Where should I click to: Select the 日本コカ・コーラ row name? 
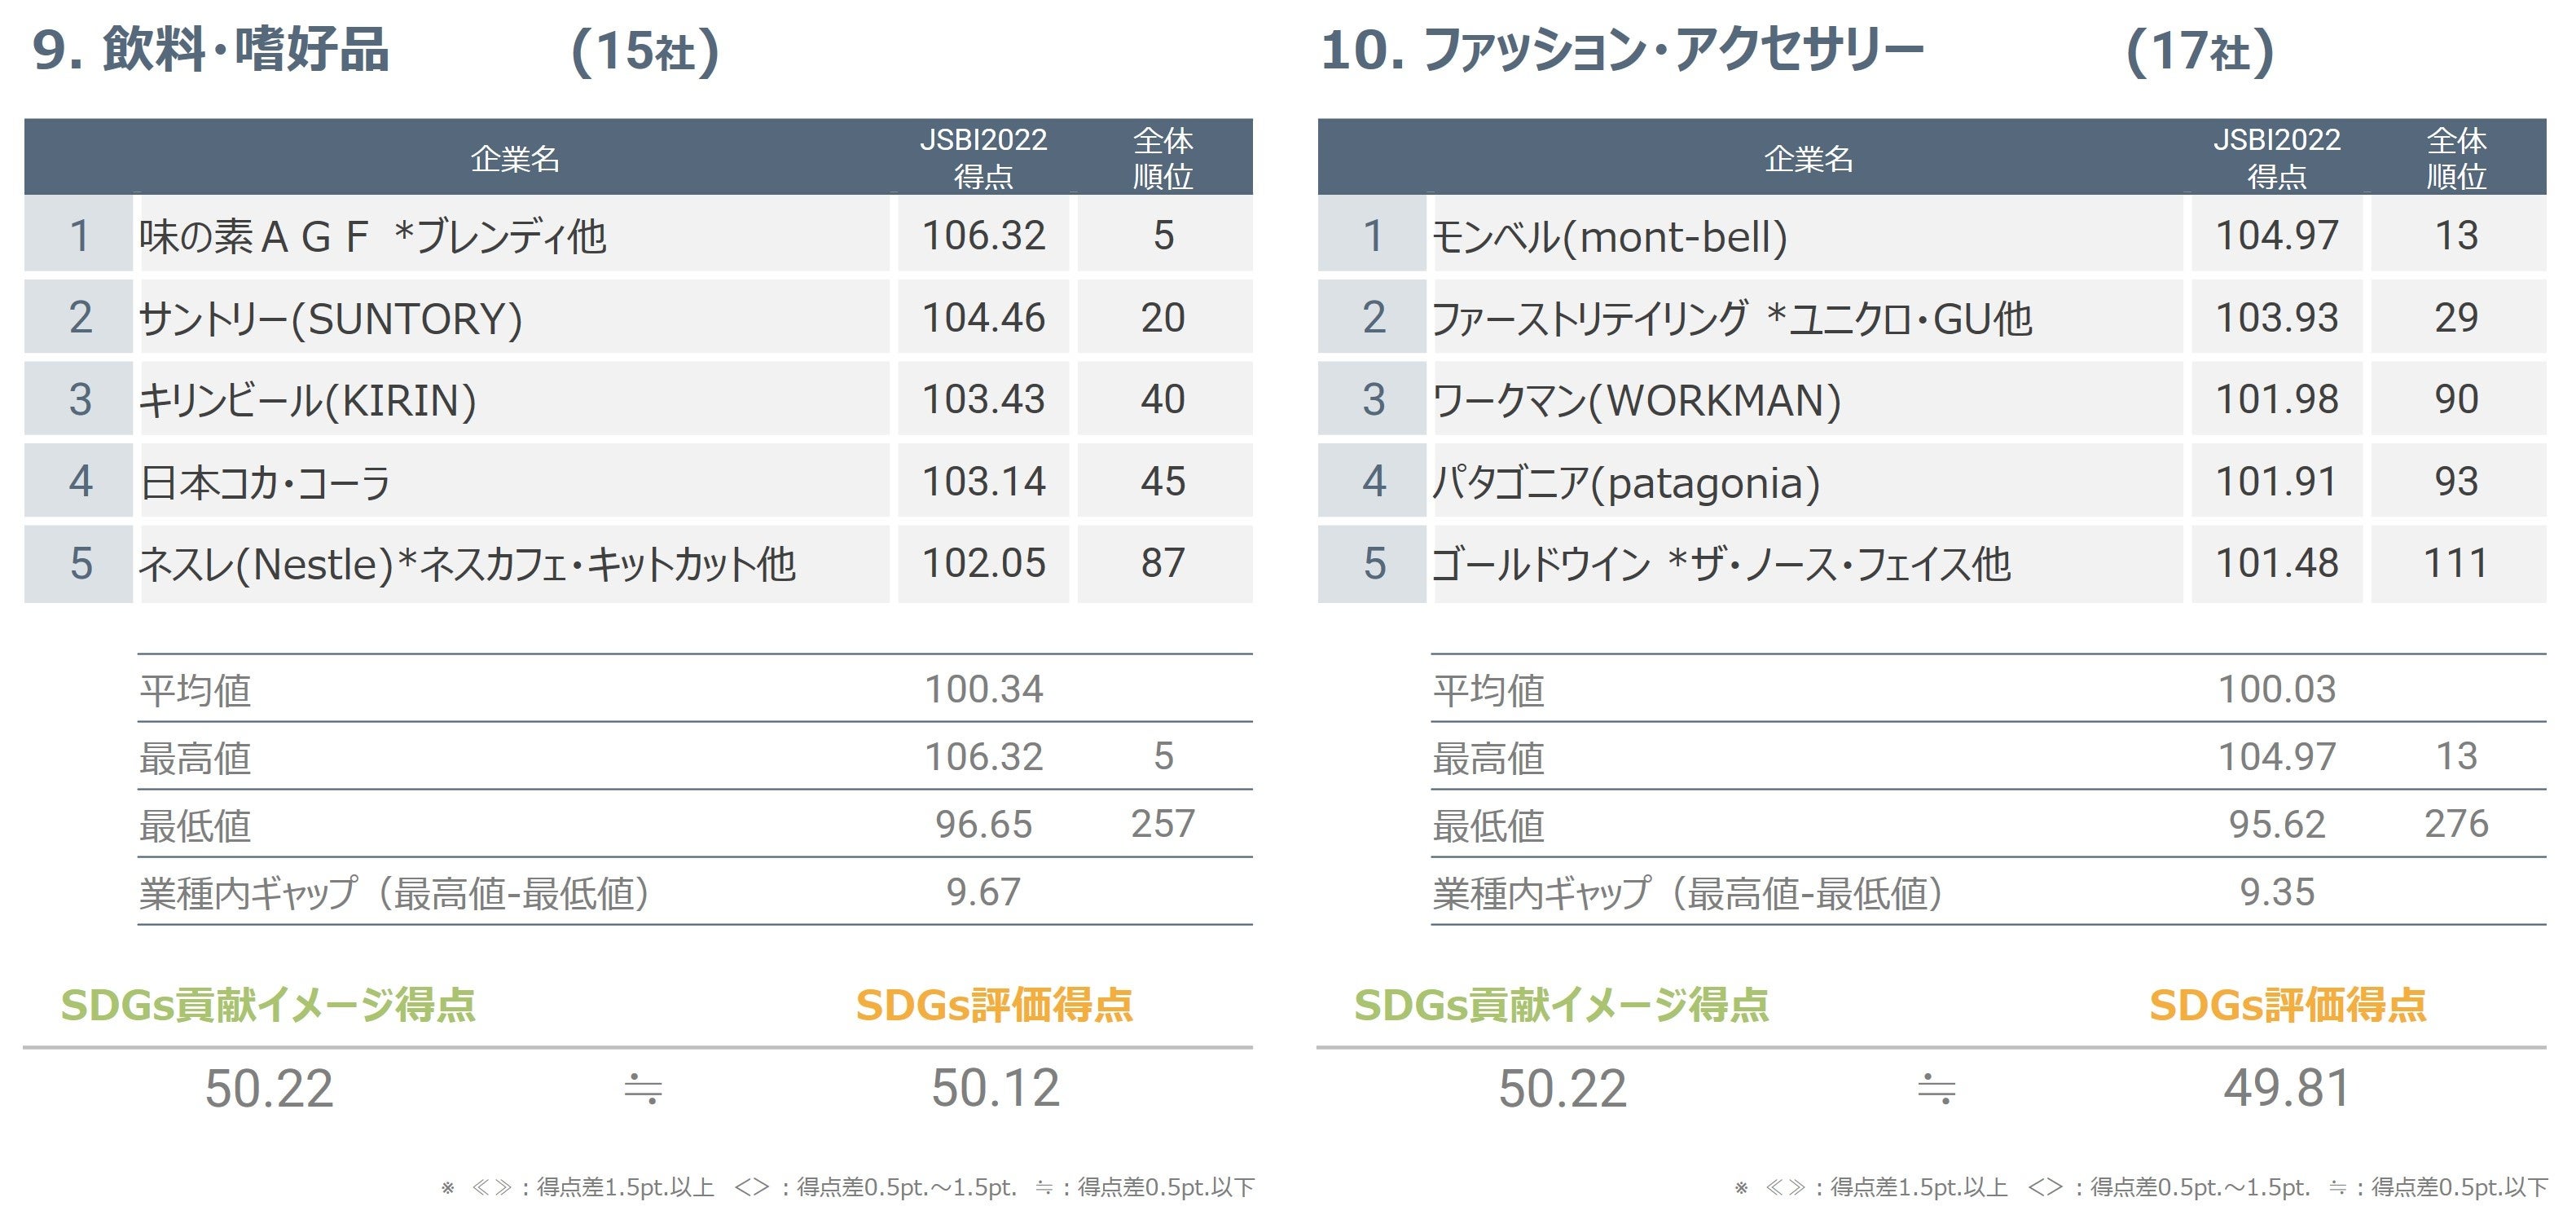click(x=265, y=482)
